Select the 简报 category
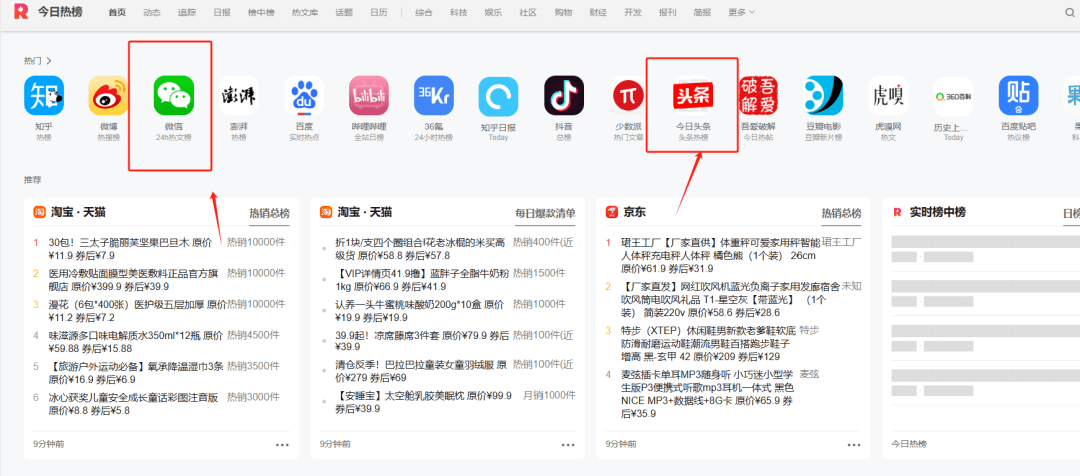Screen dimensions: 1080x476 click(x=703, y=12)
